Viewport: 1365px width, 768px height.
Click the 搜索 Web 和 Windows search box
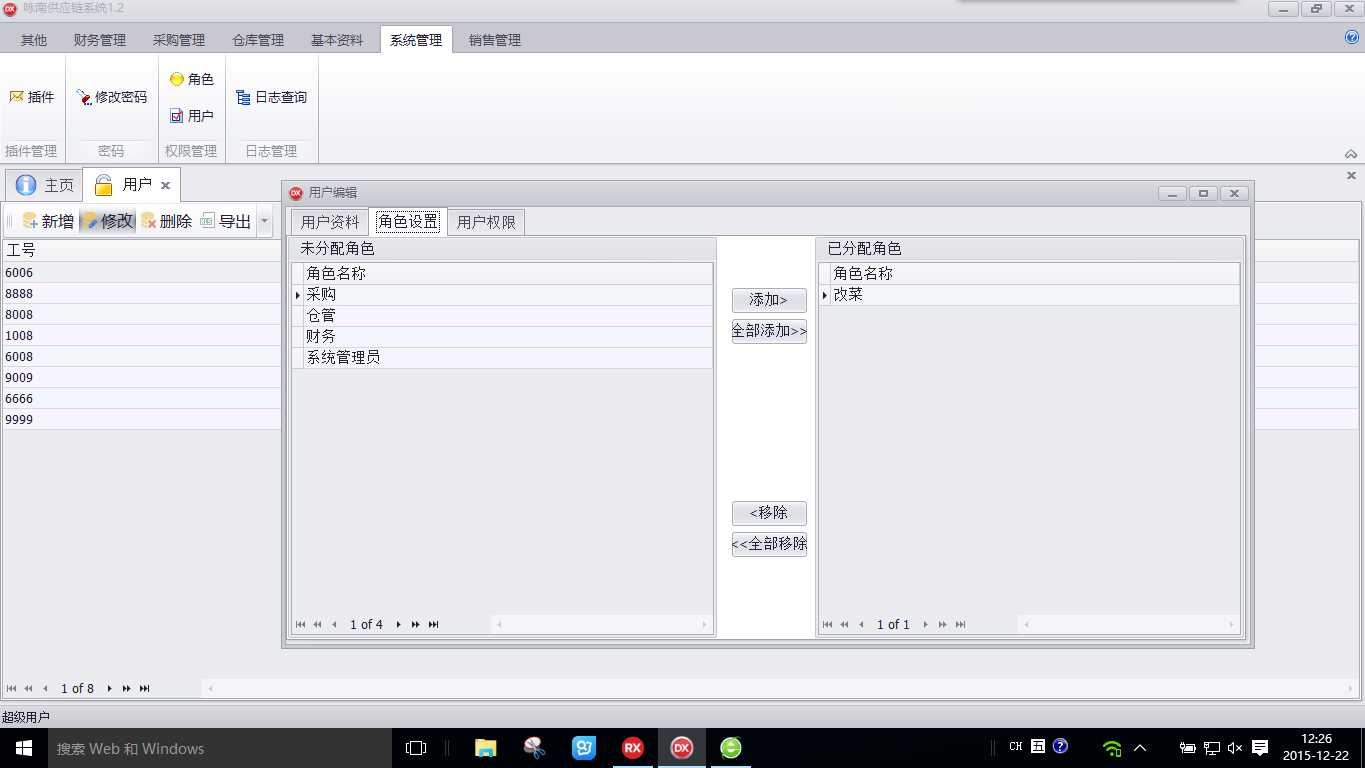point(219,748)
